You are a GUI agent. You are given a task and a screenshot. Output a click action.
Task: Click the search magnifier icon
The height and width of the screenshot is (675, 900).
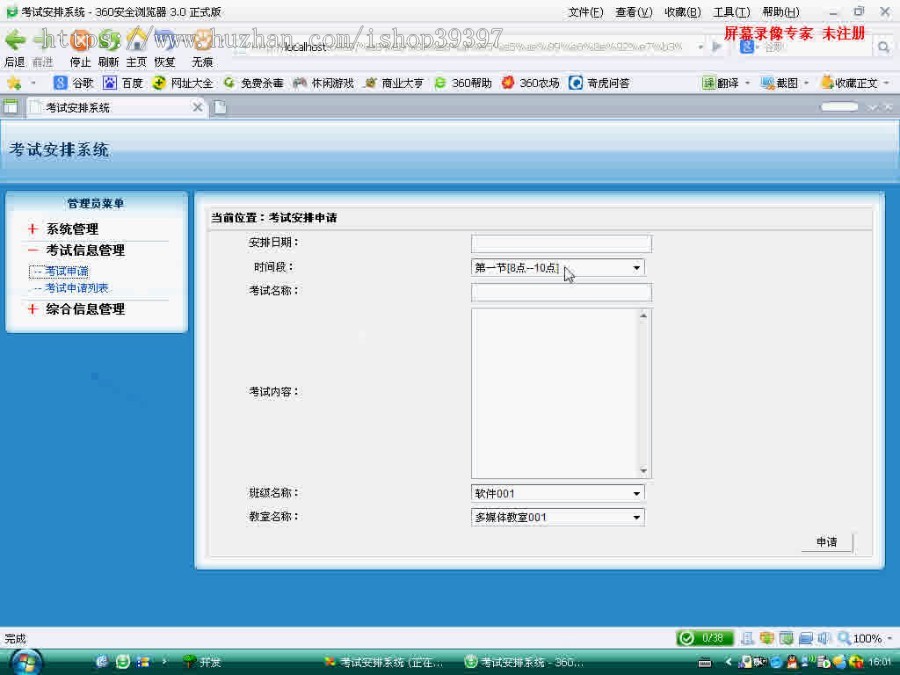tap(883, 47)
